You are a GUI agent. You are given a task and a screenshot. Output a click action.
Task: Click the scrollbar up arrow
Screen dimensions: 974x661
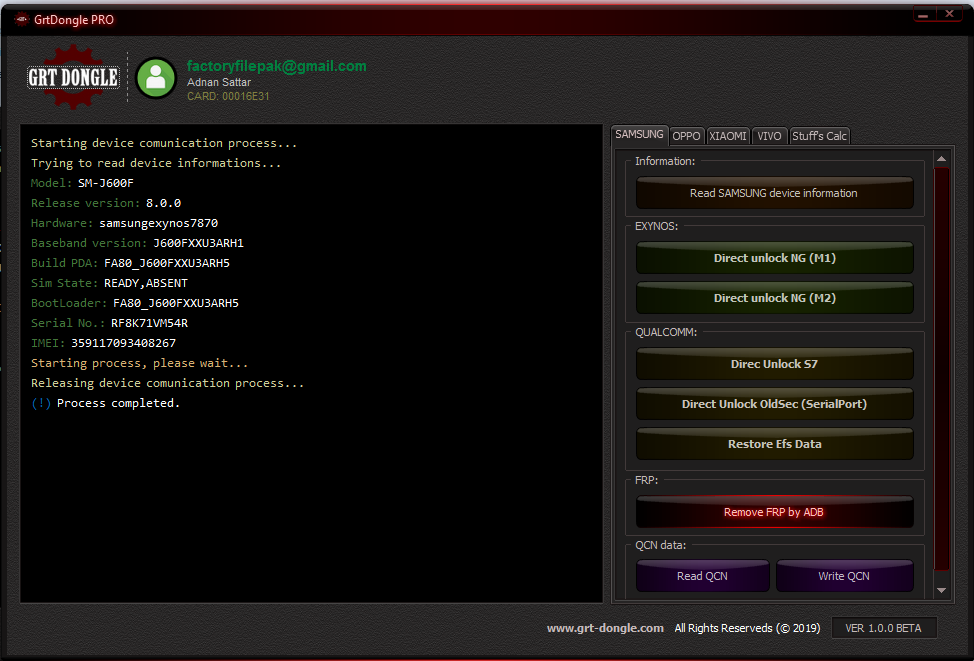pyautogui.click(x=942, y=159)
